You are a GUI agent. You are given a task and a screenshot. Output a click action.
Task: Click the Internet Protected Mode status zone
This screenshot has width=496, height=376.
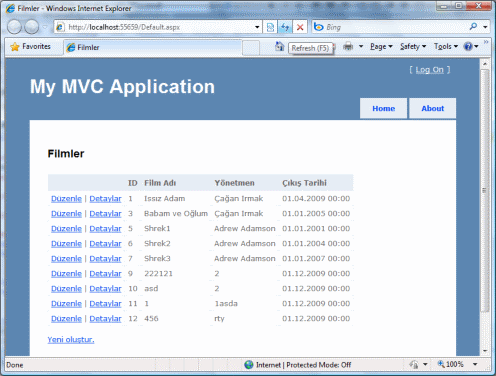298,365
